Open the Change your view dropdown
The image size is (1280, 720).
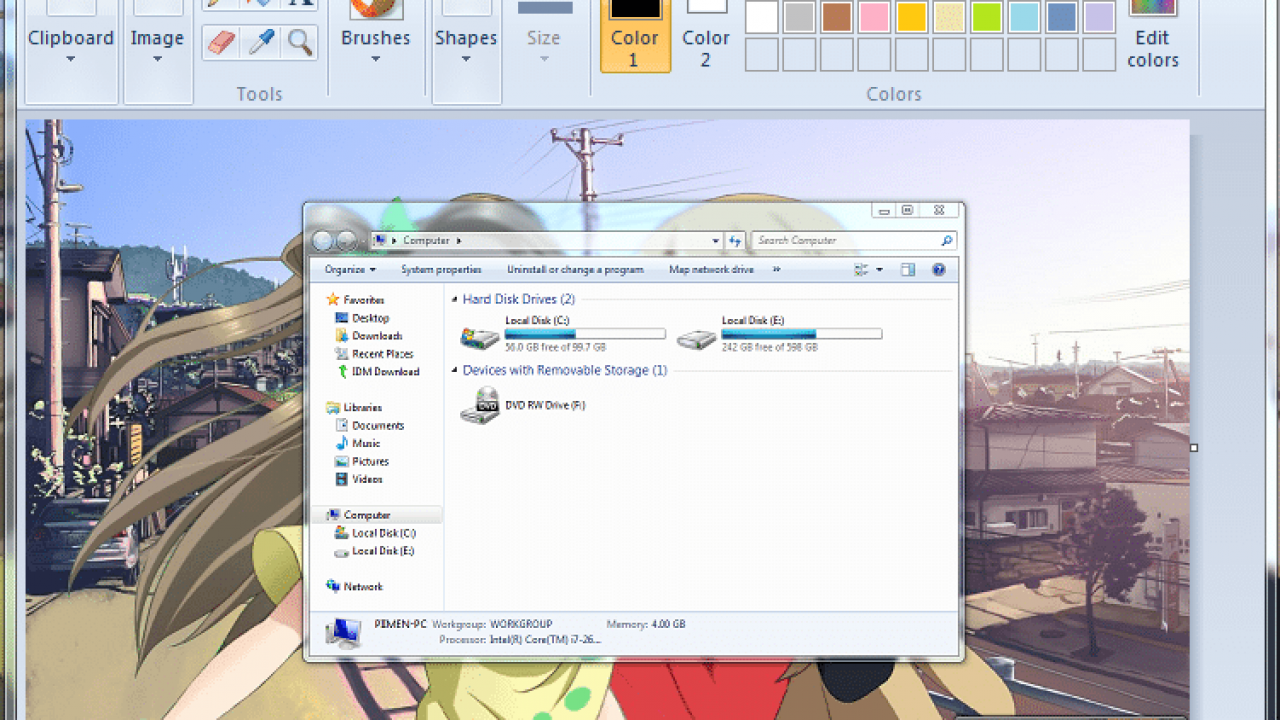pyautogui.click(x=879, y=270)
